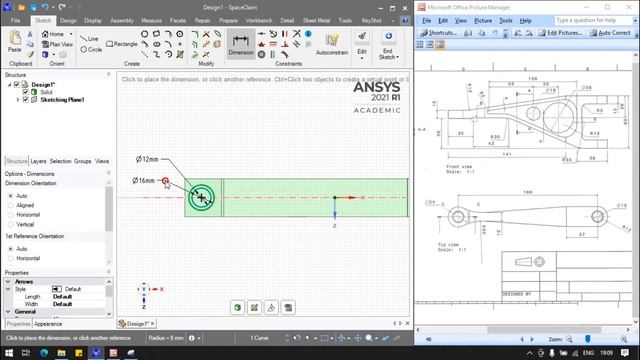The width and height of the screenshot is (640, 360).
Task: Select the Dimension tool in the ribbon
Action: [x=240, y=44]
